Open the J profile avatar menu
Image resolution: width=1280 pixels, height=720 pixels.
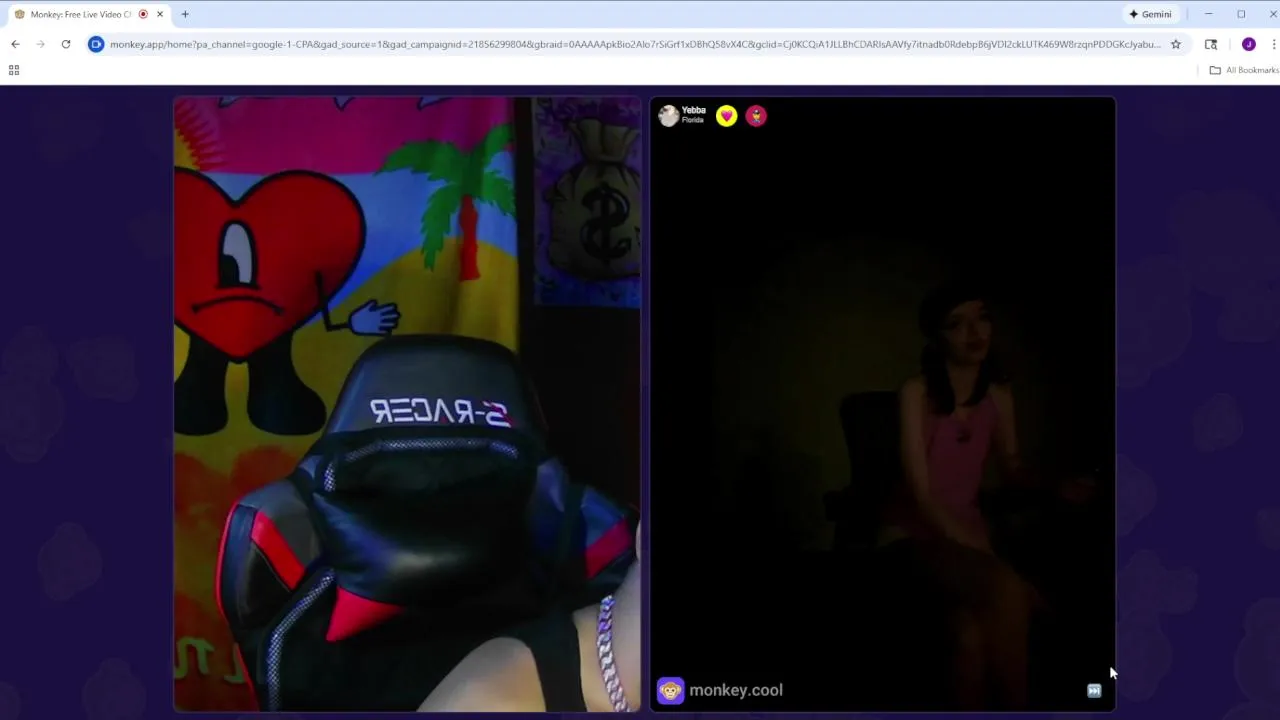pos(1248,44)
